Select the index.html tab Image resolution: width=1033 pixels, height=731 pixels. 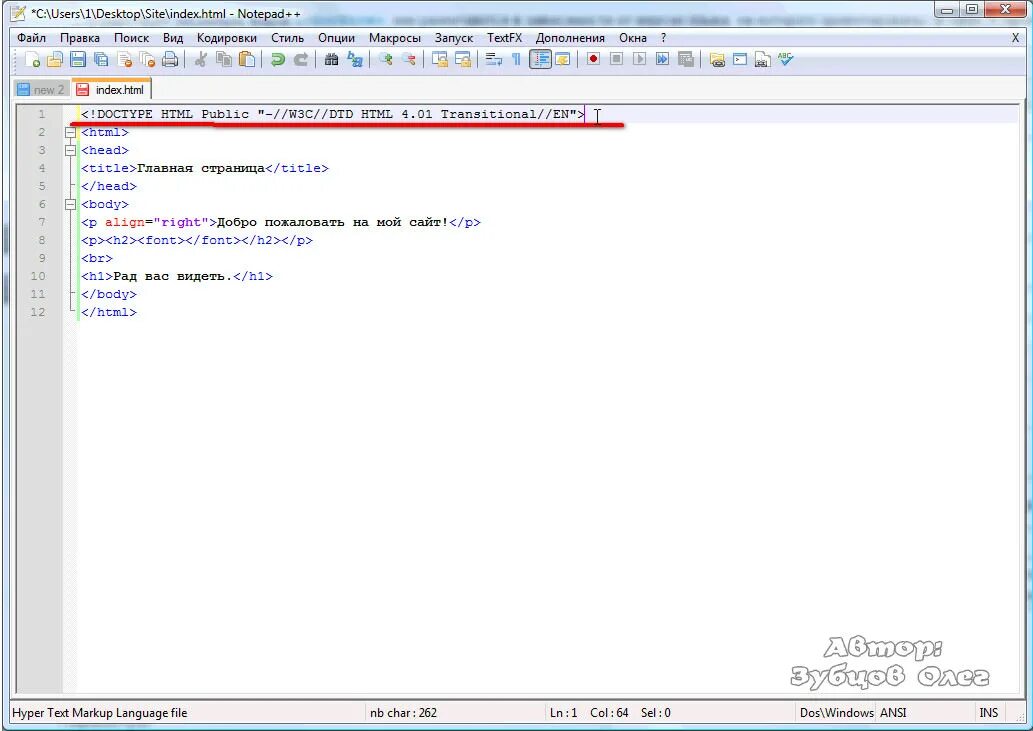(x=110, y=89)
